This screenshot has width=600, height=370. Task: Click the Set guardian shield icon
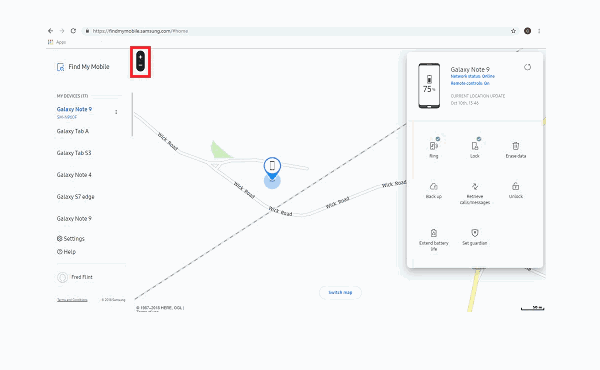475,233
